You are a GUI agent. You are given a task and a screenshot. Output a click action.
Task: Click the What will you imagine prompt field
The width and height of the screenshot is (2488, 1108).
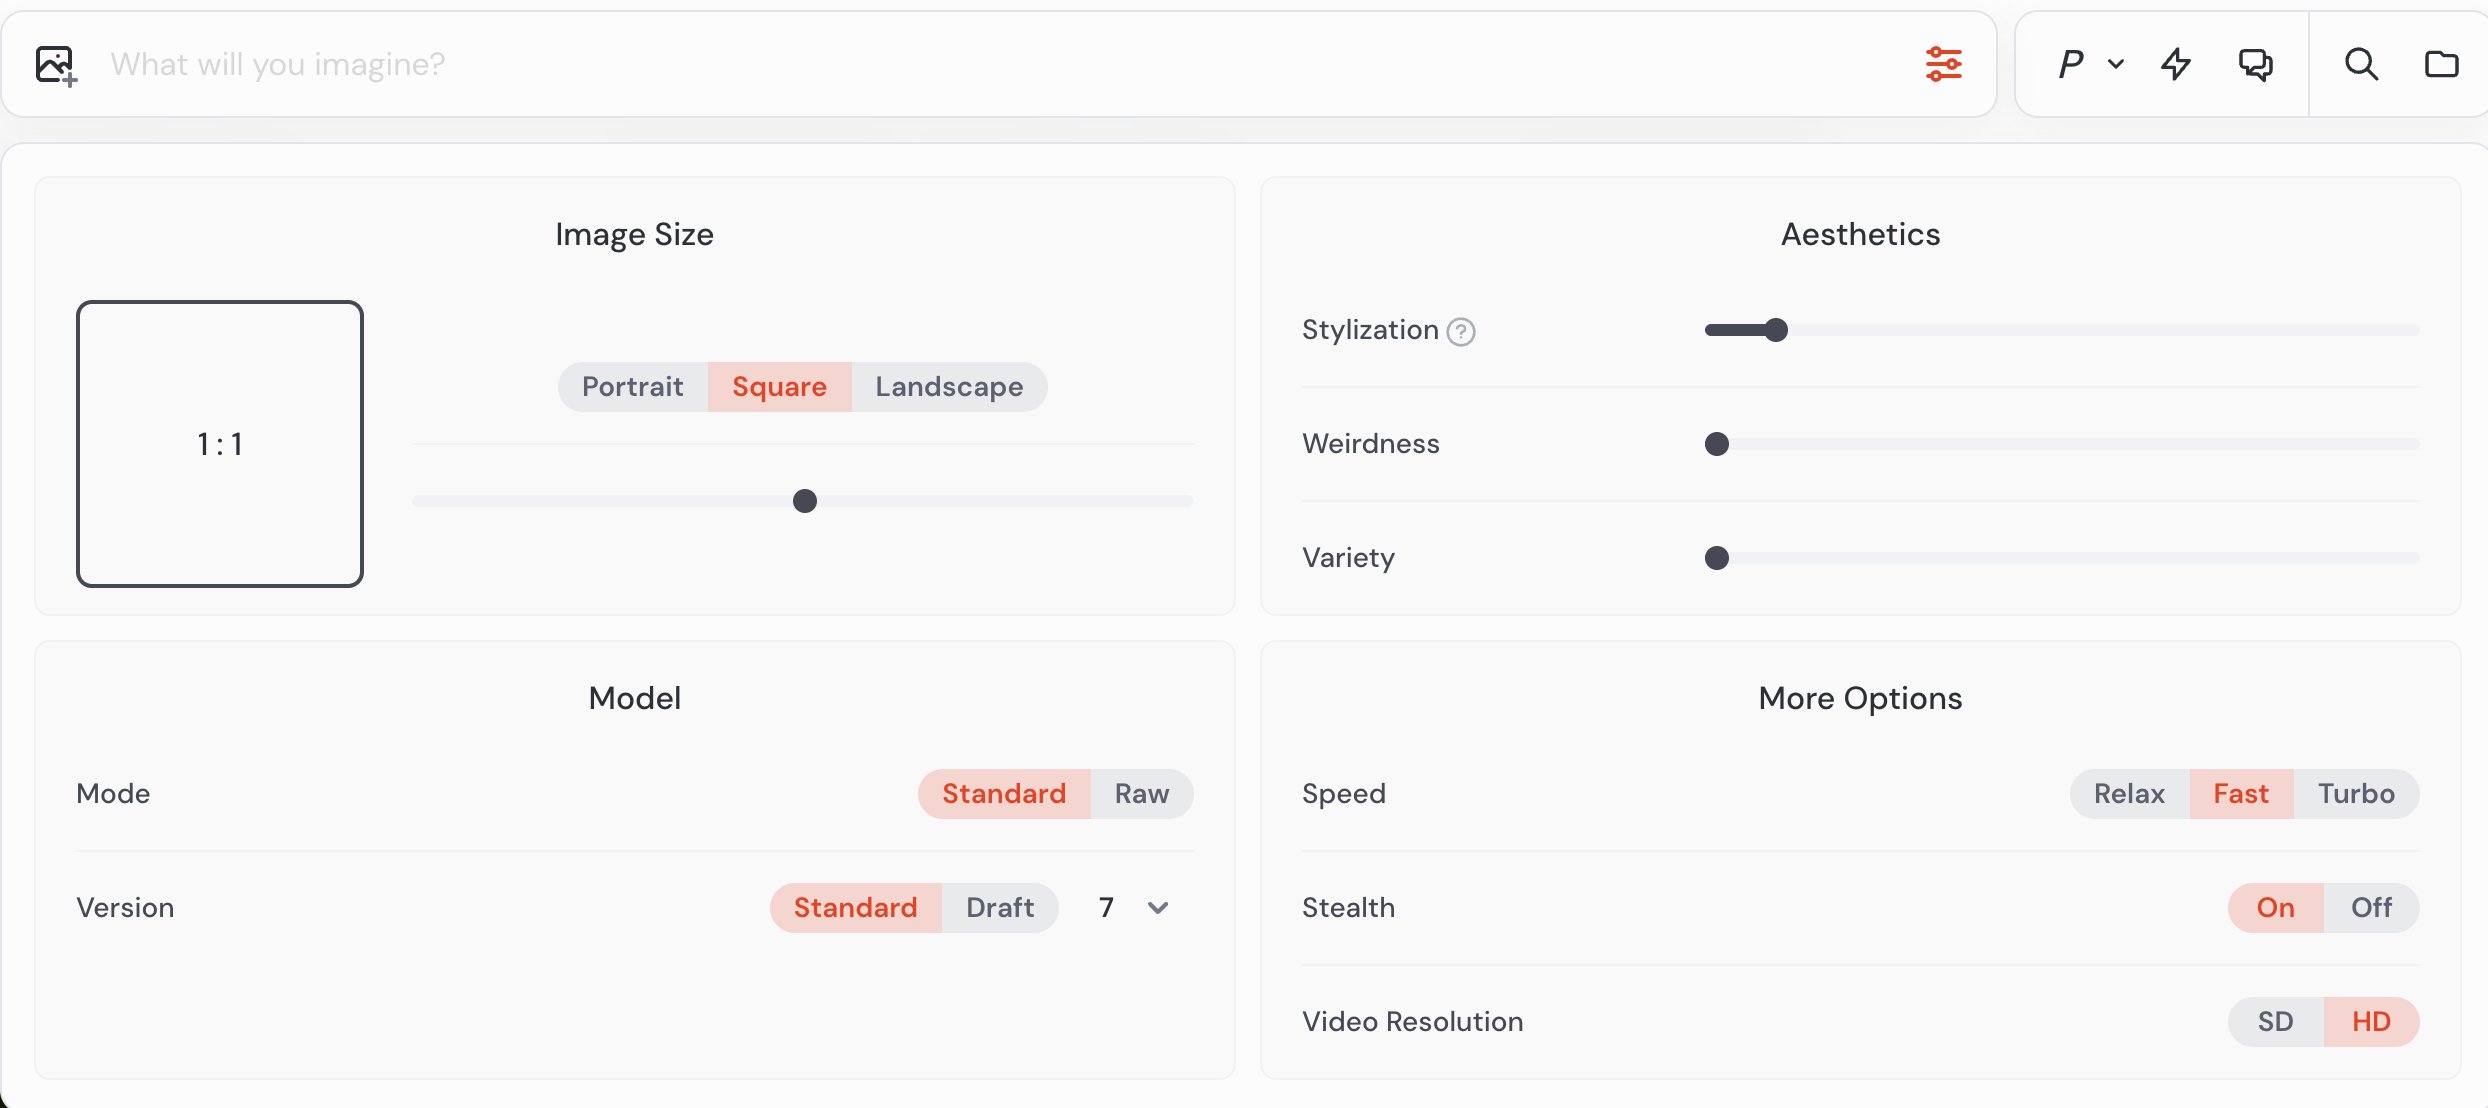coord(1000,64)
